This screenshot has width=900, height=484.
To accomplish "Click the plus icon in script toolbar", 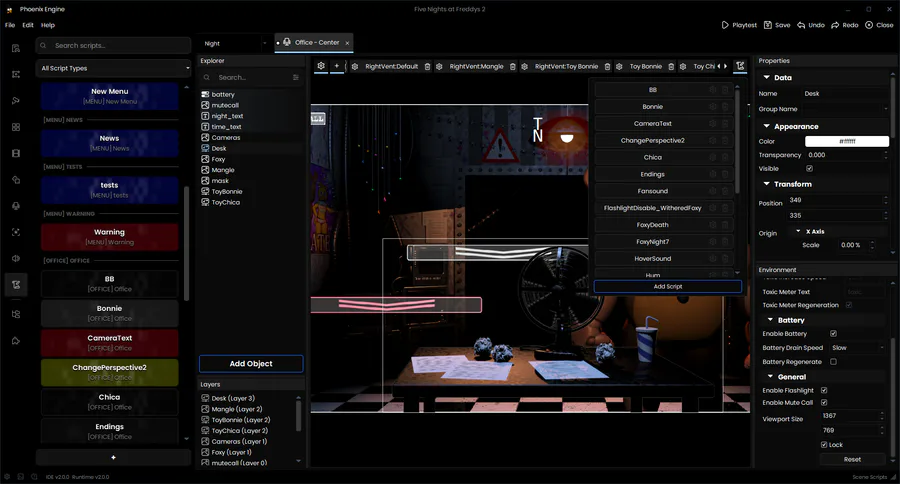I will point(337,66).
